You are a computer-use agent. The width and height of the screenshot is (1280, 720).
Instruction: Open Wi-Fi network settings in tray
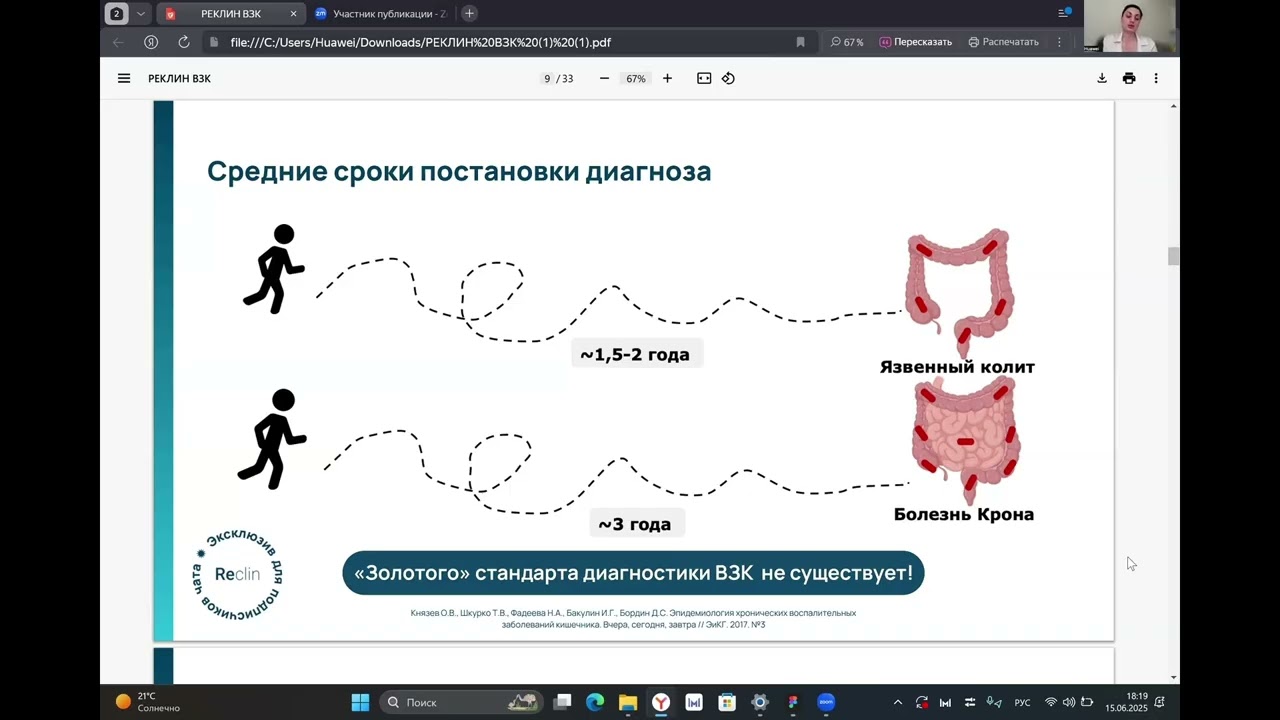pyautogui.click(x=1051, y=702)
